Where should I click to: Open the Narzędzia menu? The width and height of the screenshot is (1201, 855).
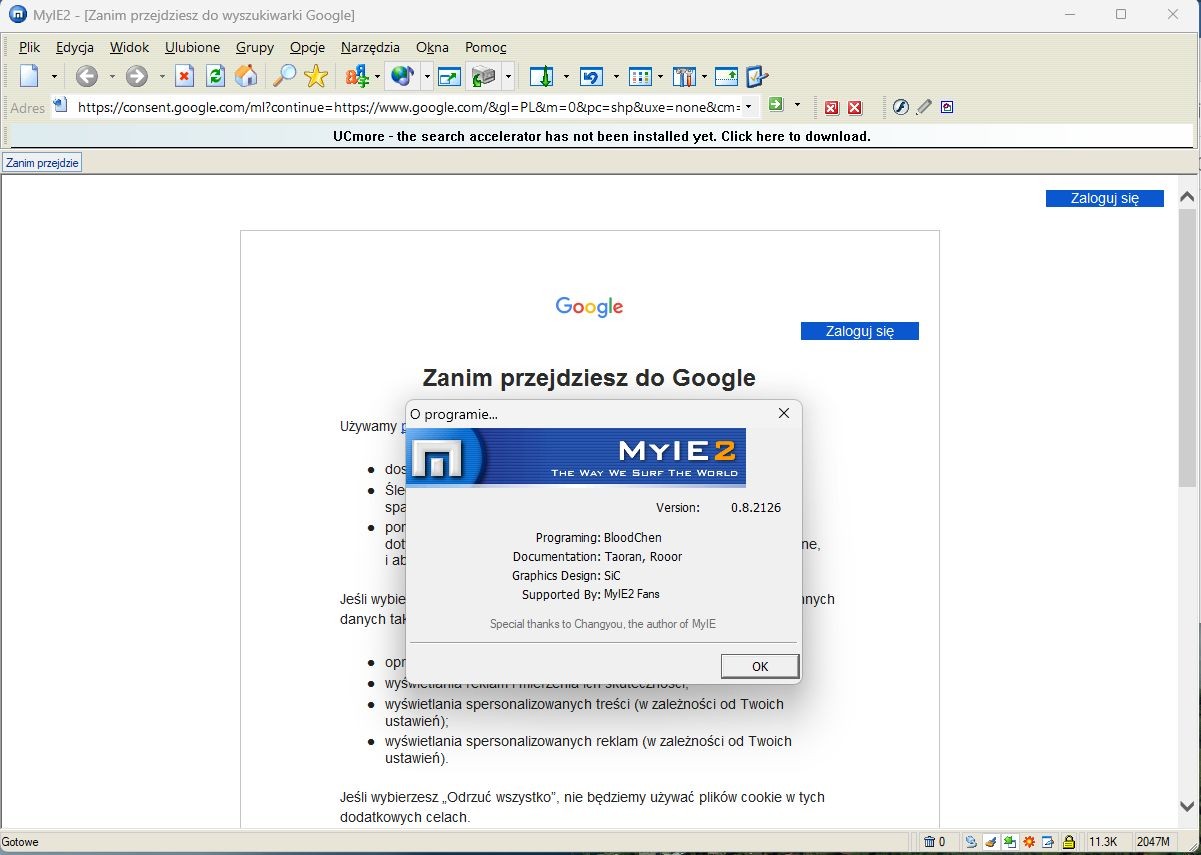pos(370,47)
